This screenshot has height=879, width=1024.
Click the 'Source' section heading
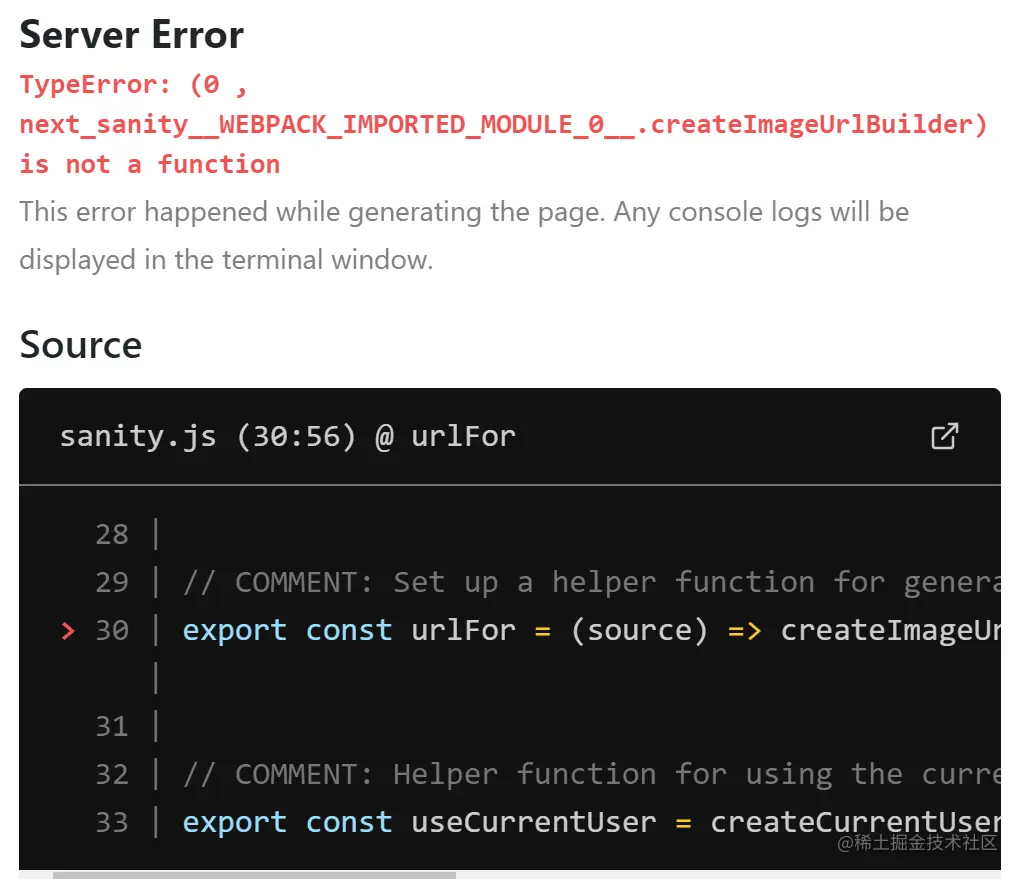pos(80,345)
